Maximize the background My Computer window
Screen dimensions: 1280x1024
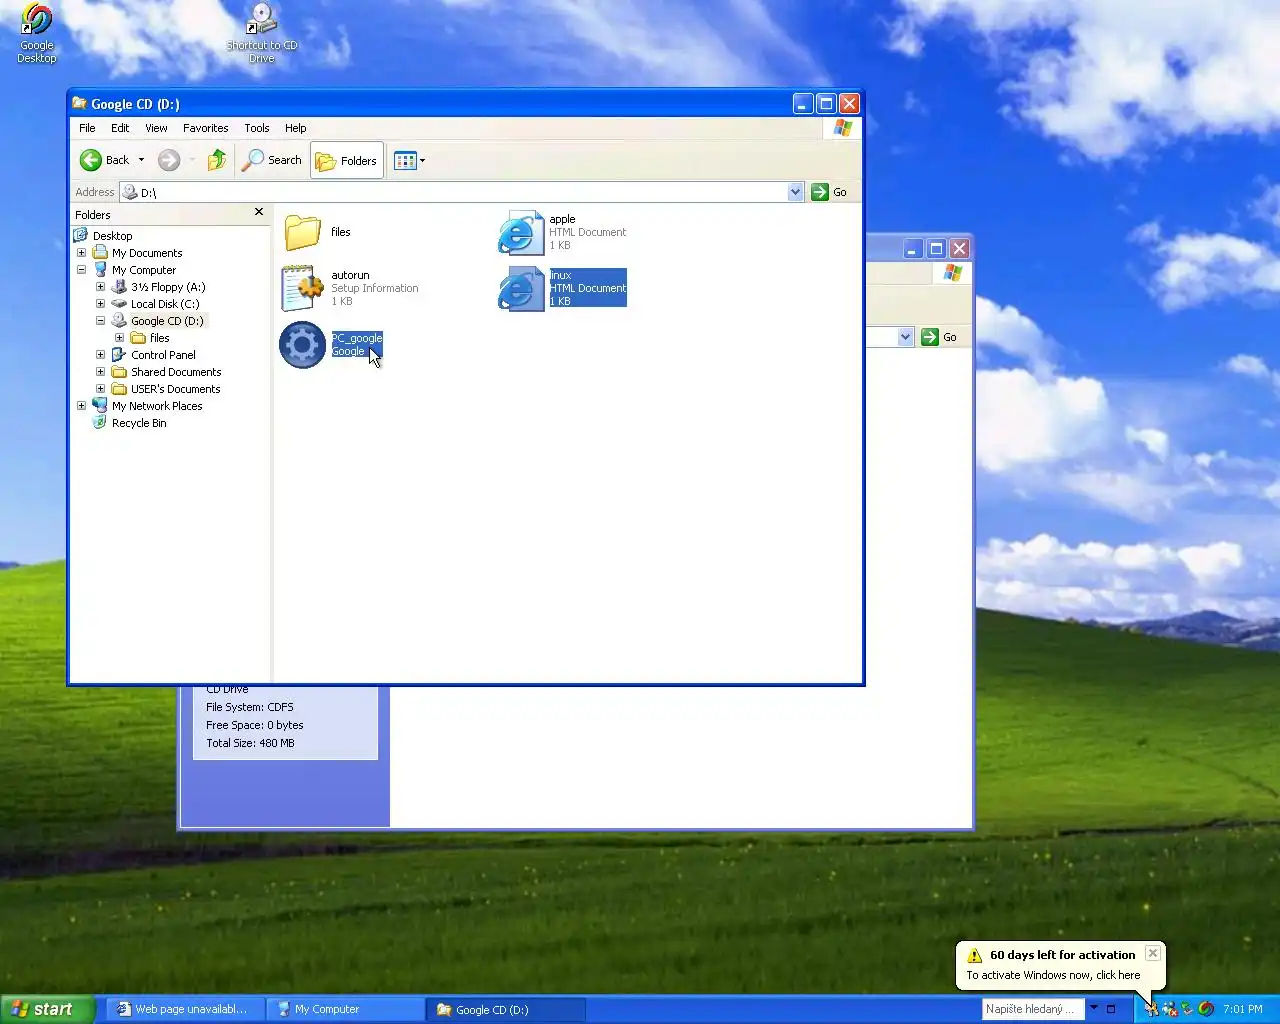(936, 248)
